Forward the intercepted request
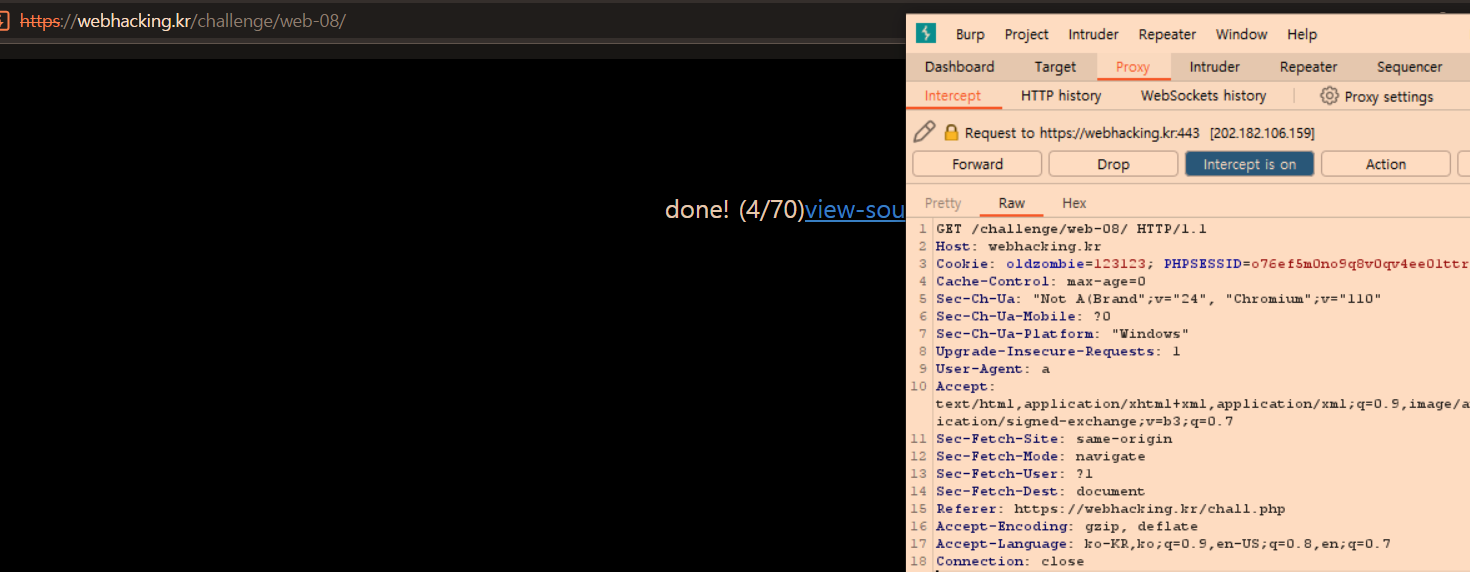The image size is (1470, 572). [x=977, y=164]
